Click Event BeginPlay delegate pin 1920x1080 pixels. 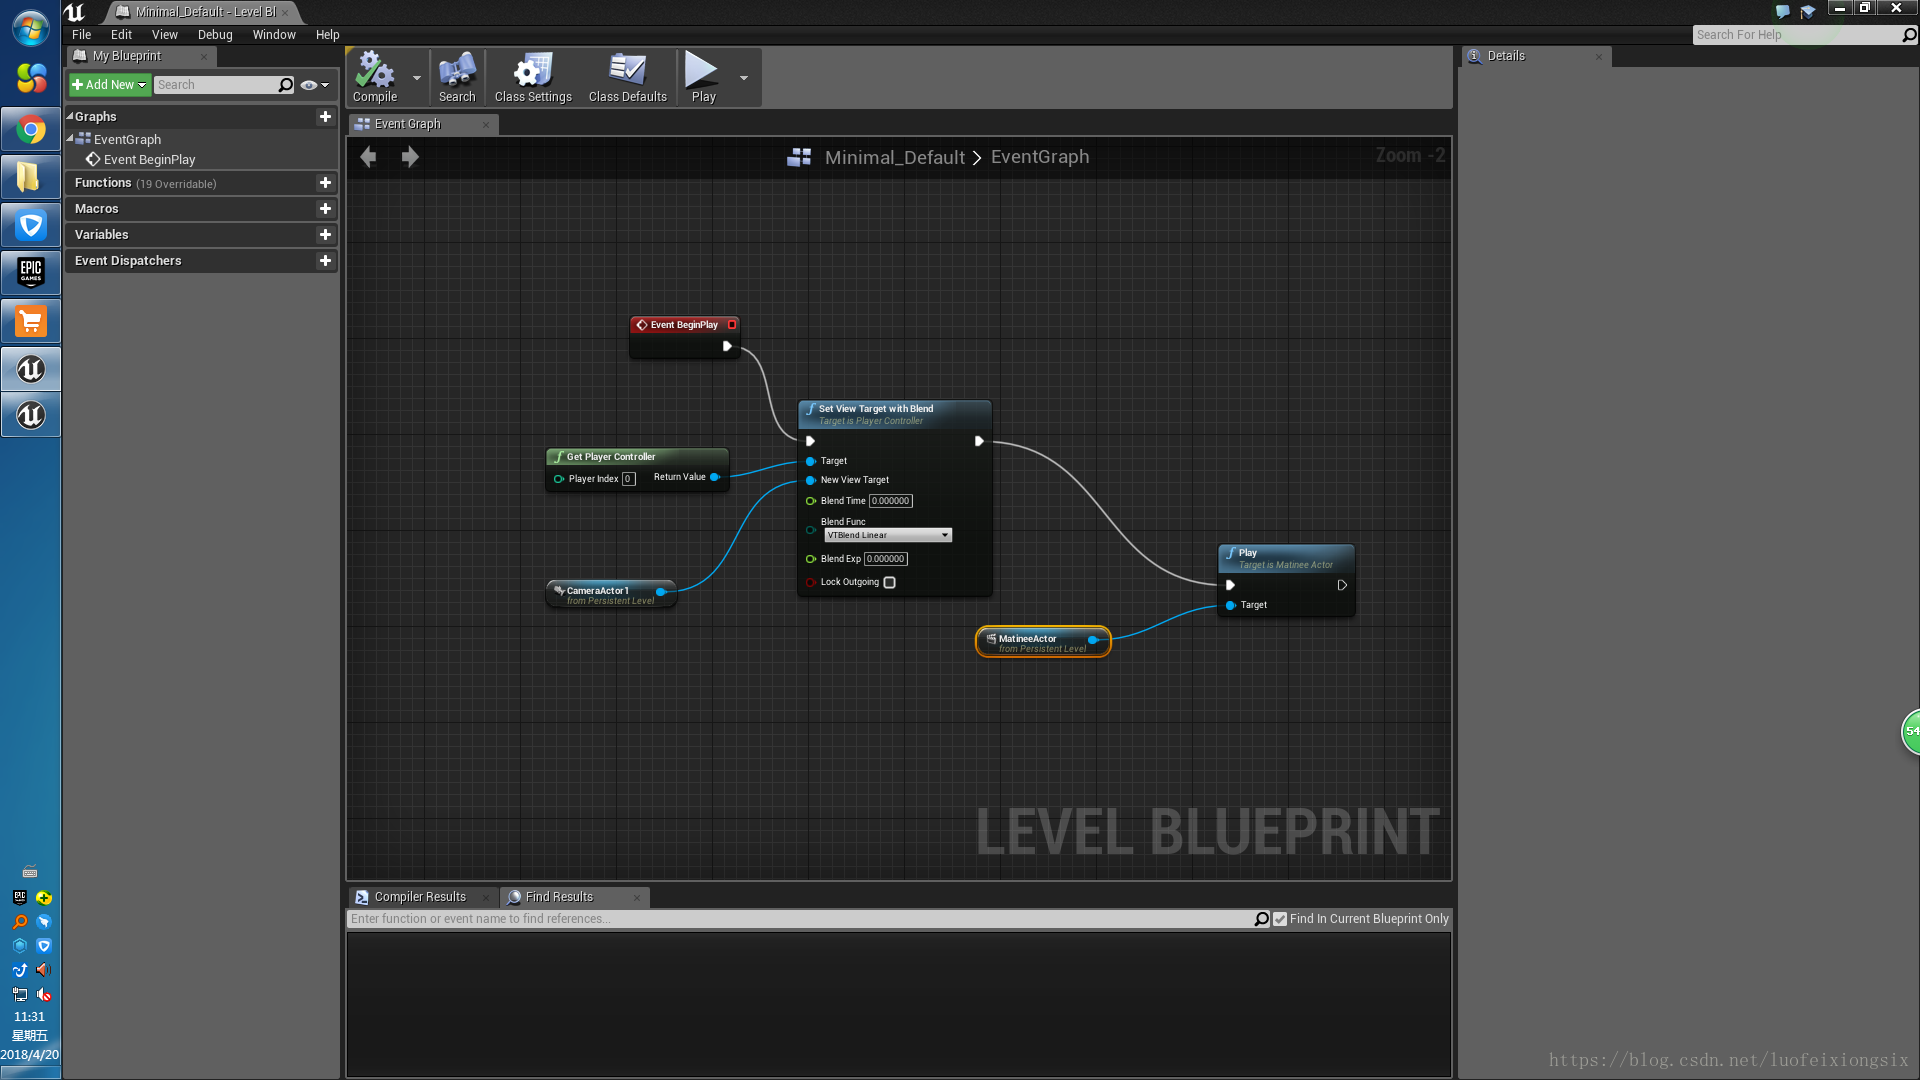(x=732, y=325)
